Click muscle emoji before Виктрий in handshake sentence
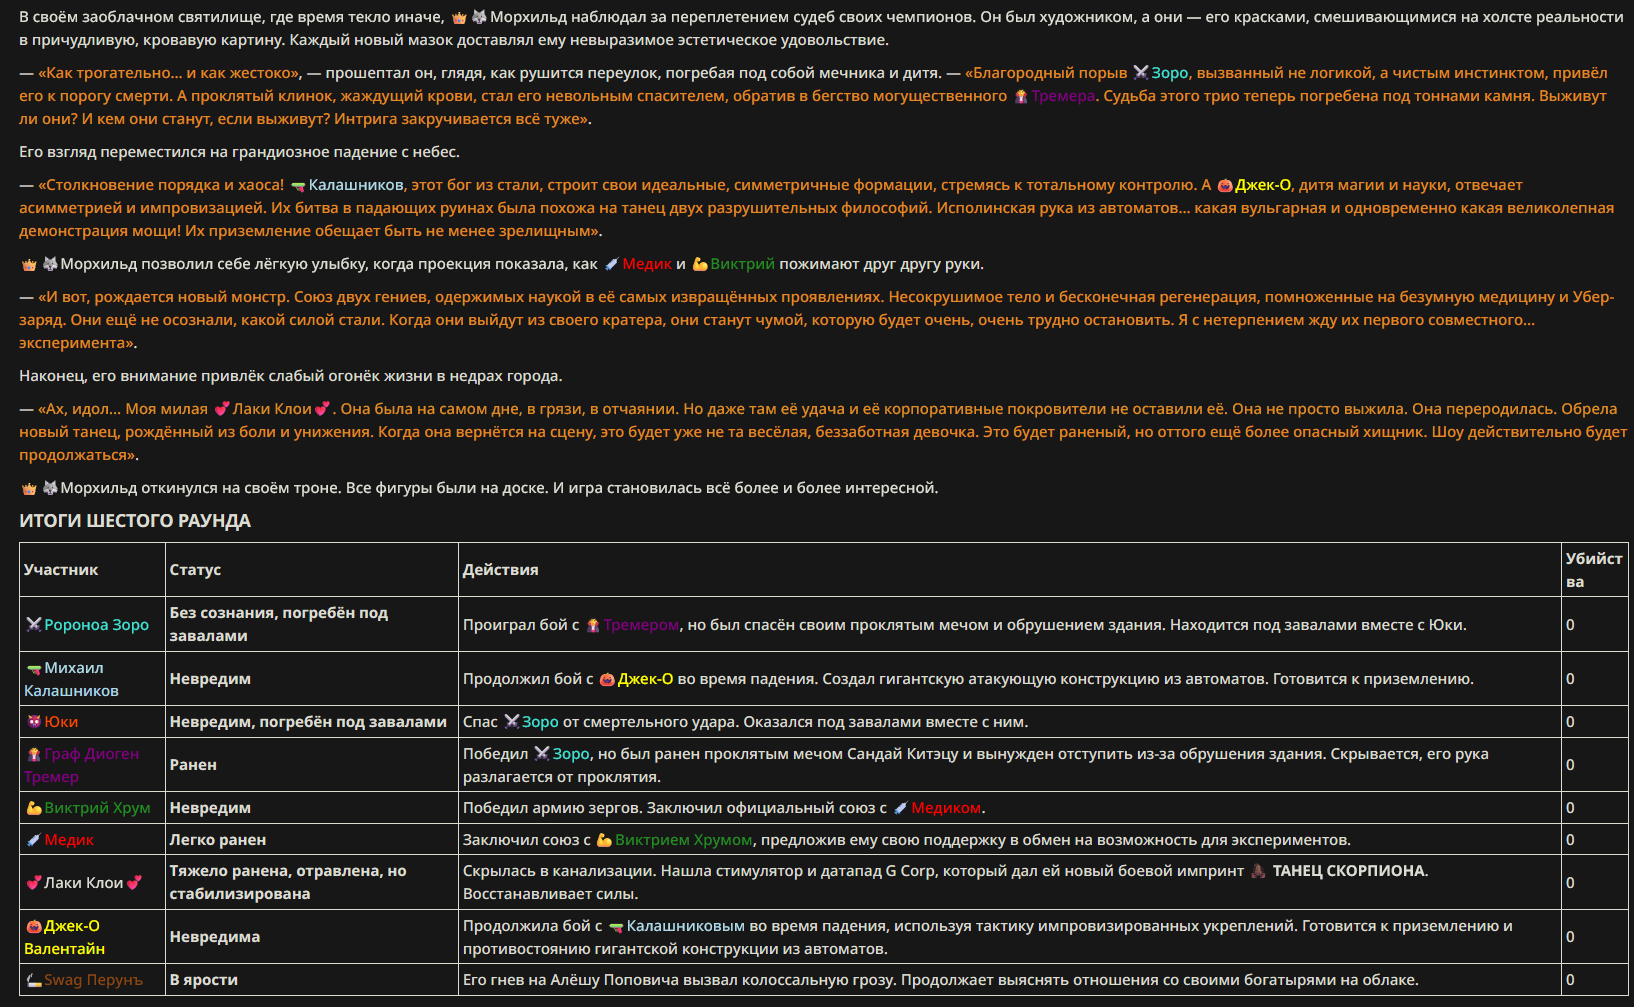The image size is (1634, 1007). tap(700, 265)
